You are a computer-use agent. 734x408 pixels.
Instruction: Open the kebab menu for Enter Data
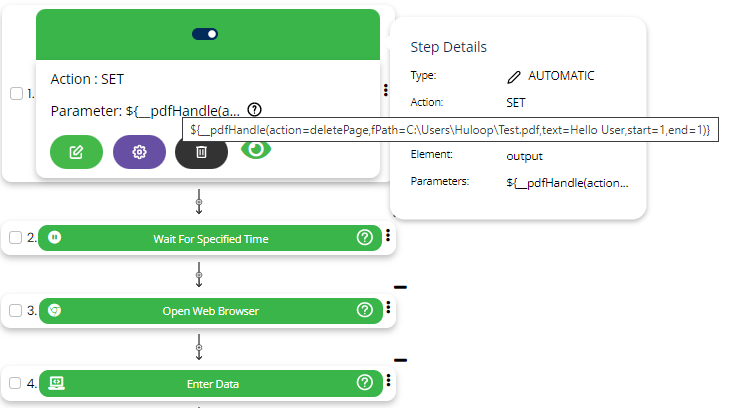pyautogui.click(x=387, y=382)
